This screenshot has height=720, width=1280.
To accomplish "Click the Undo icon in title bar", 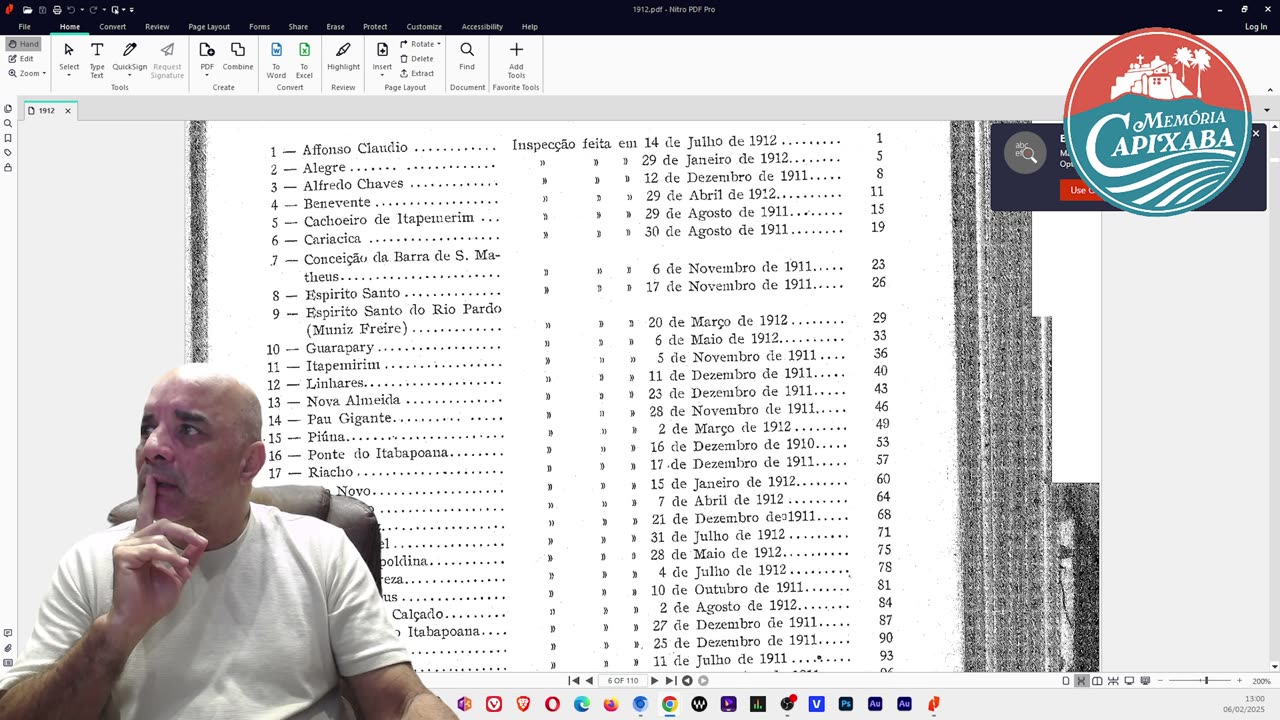I will click(x=71, y=10).
